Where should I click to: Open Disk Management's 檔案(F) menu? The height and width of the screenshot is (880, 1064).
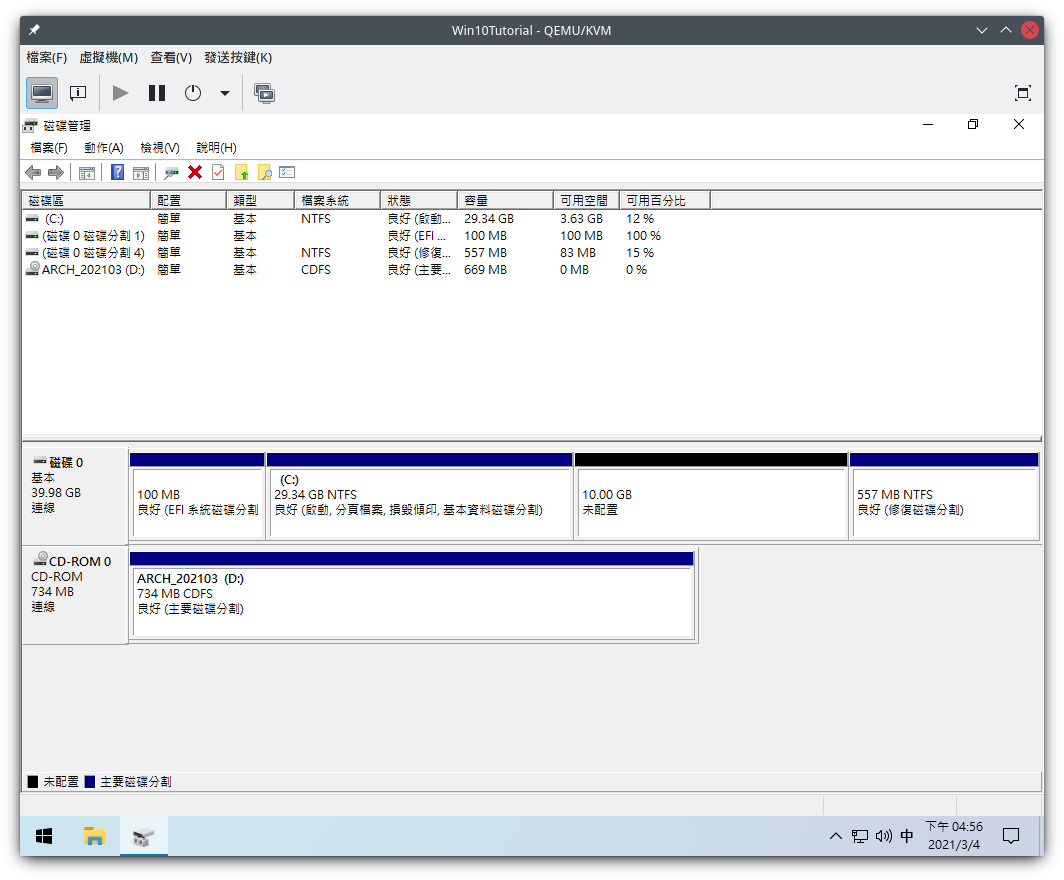(x=49, y=148)
